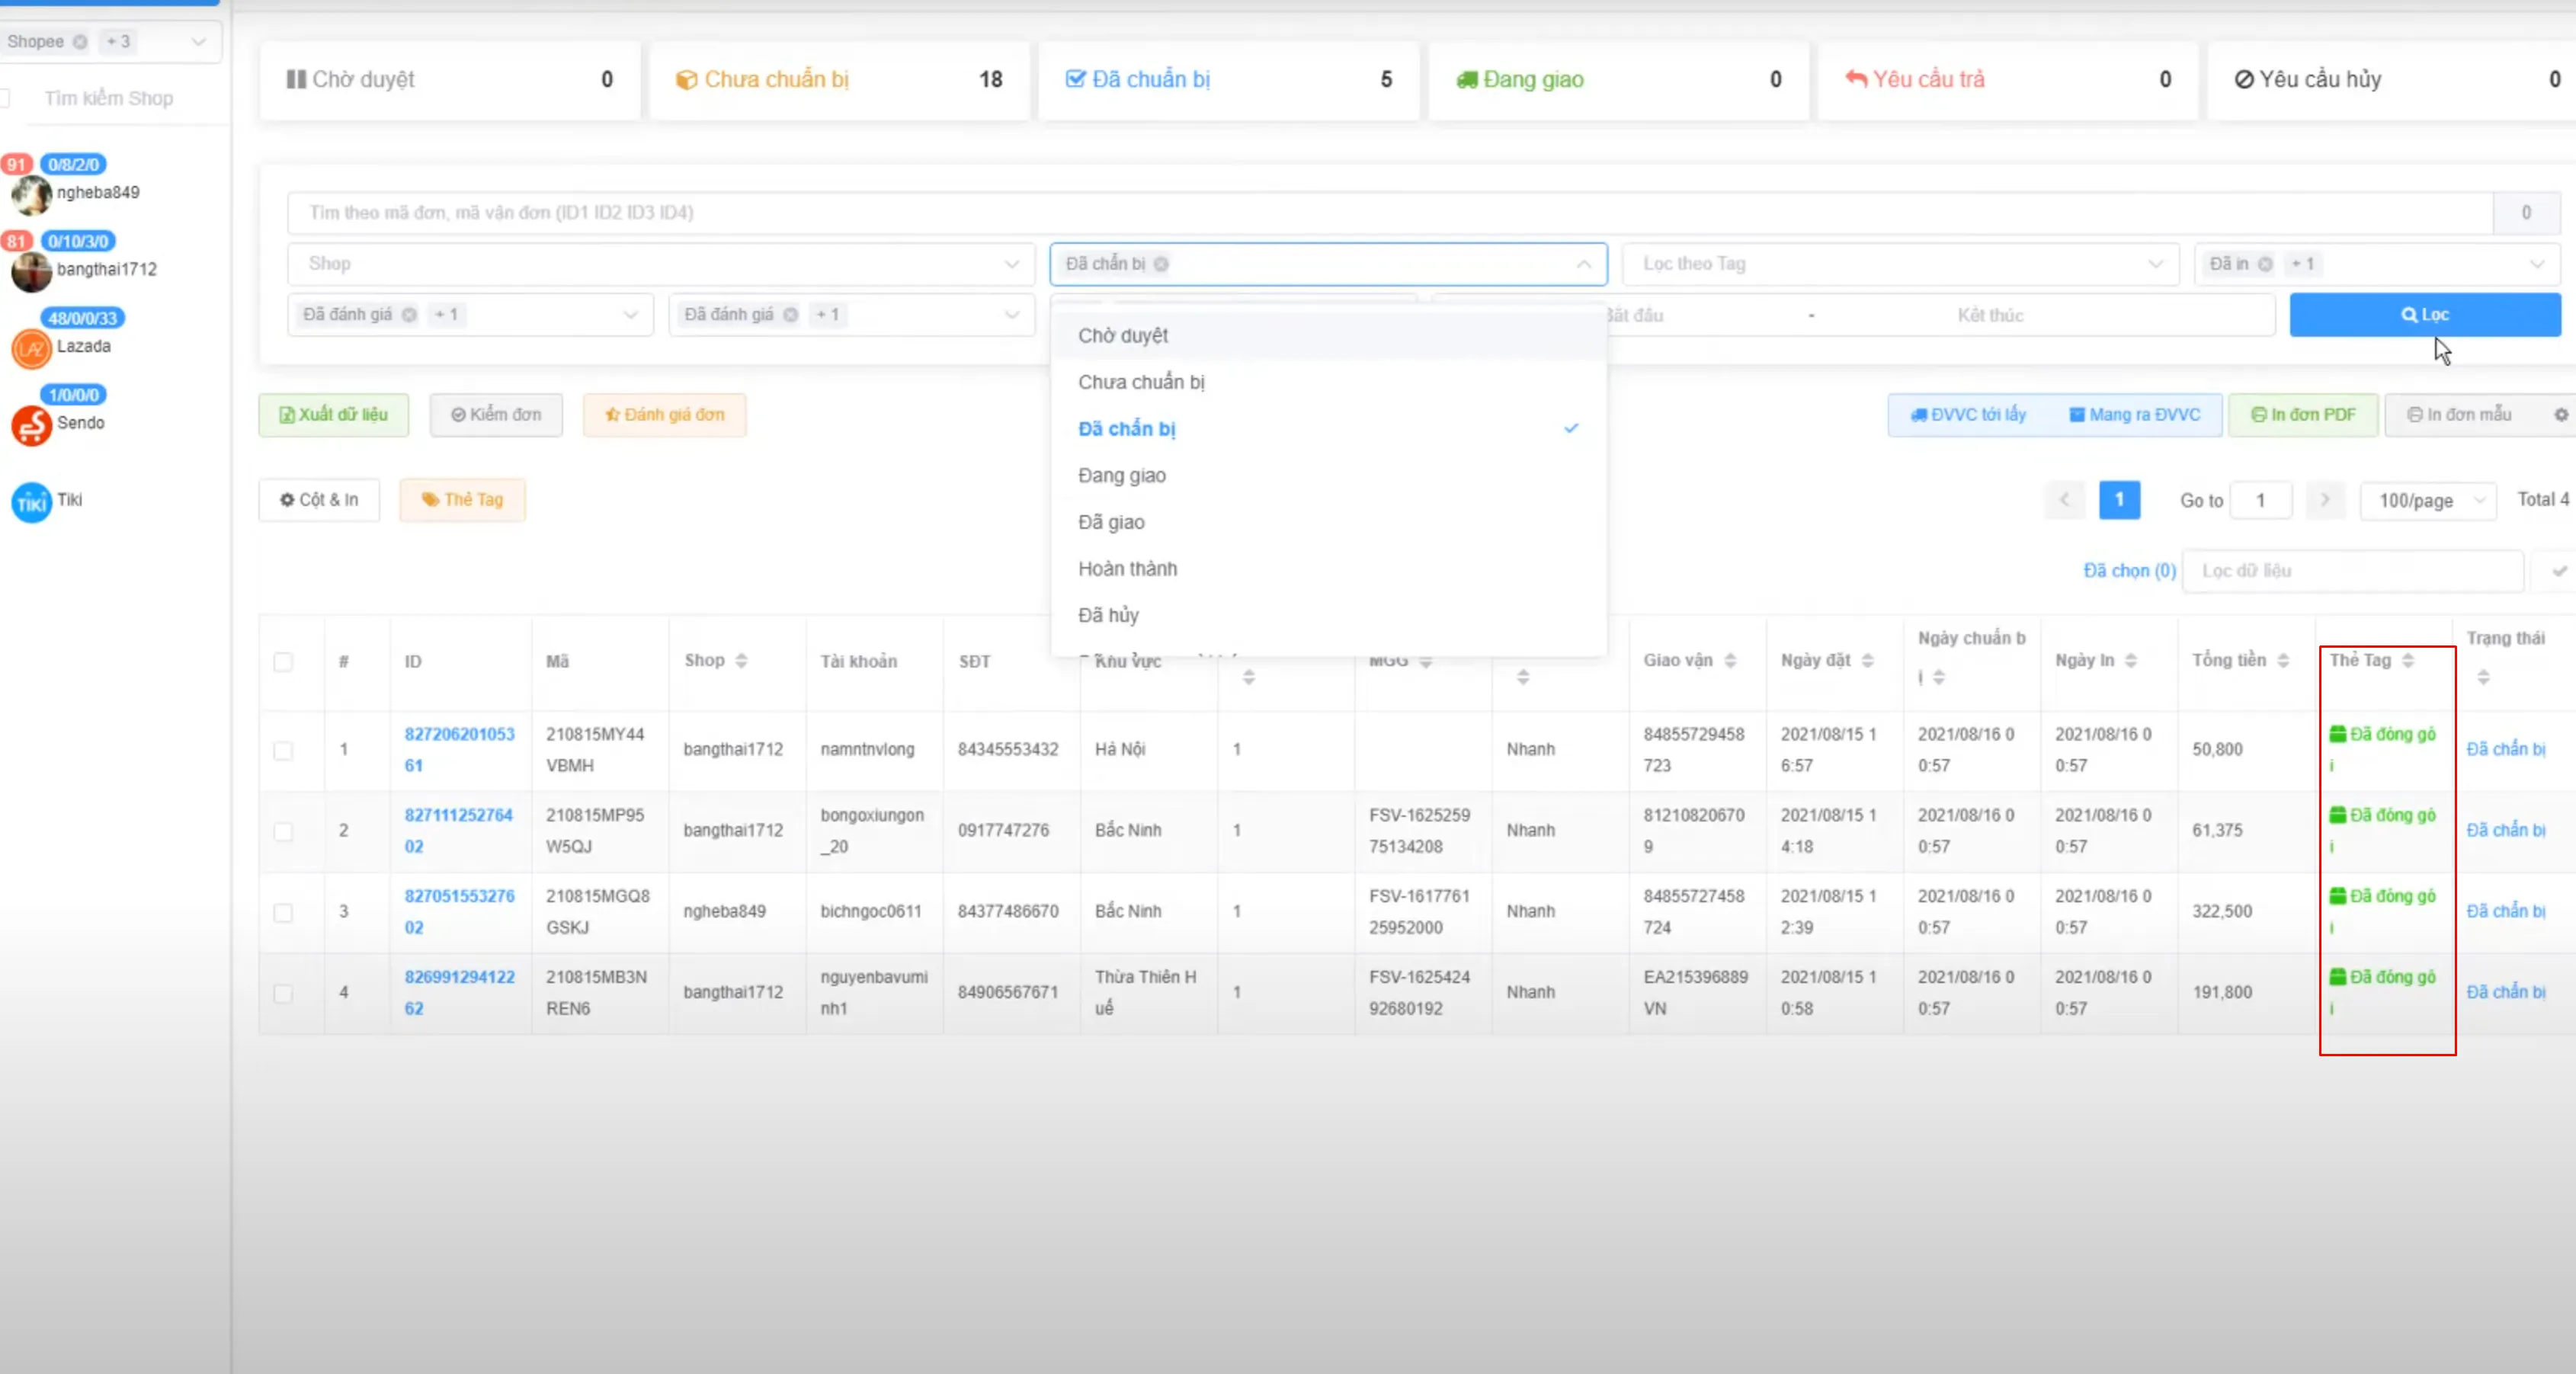Open settings gear next to In đơn mẫu
This screenshot has height=1374, width=2576.
(x=2561, y=415)
